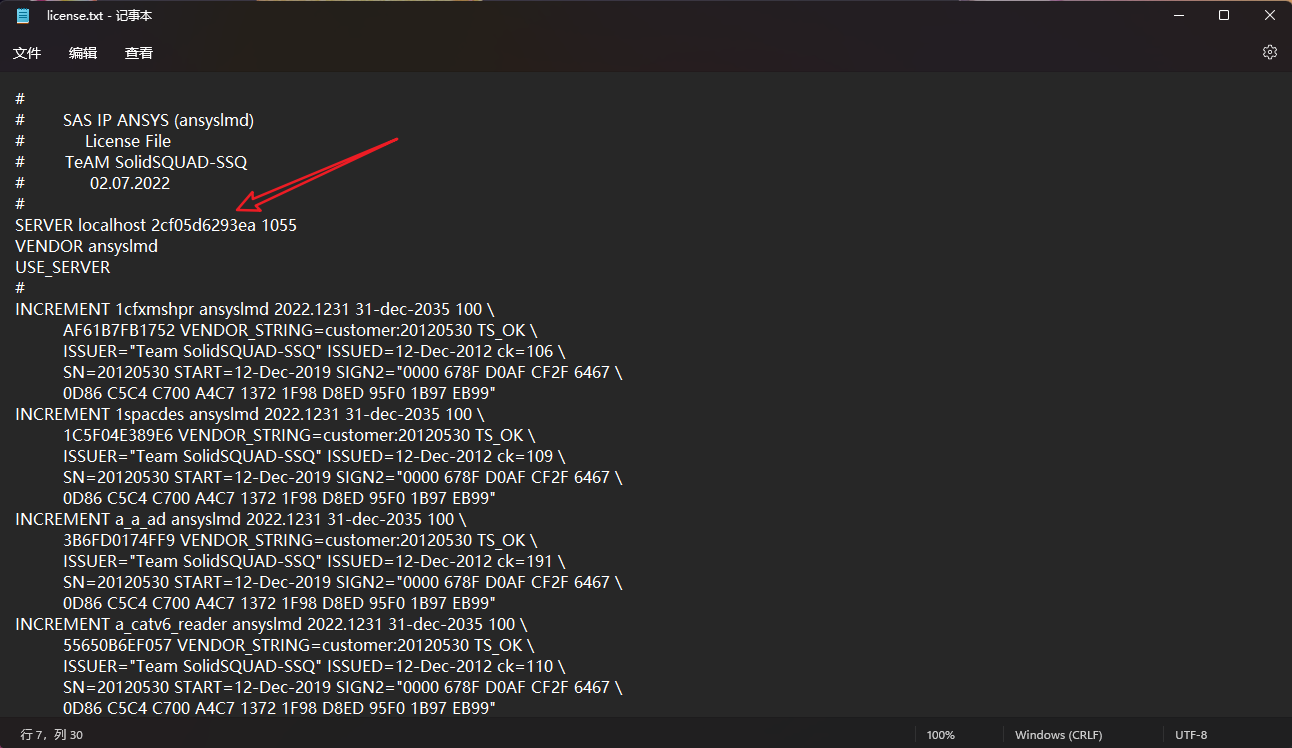Place cursor on VENDOR ansyslmd line
The height and width of the screenshot is (748, 1292).
pyautogui.click(x=86, y=246)
